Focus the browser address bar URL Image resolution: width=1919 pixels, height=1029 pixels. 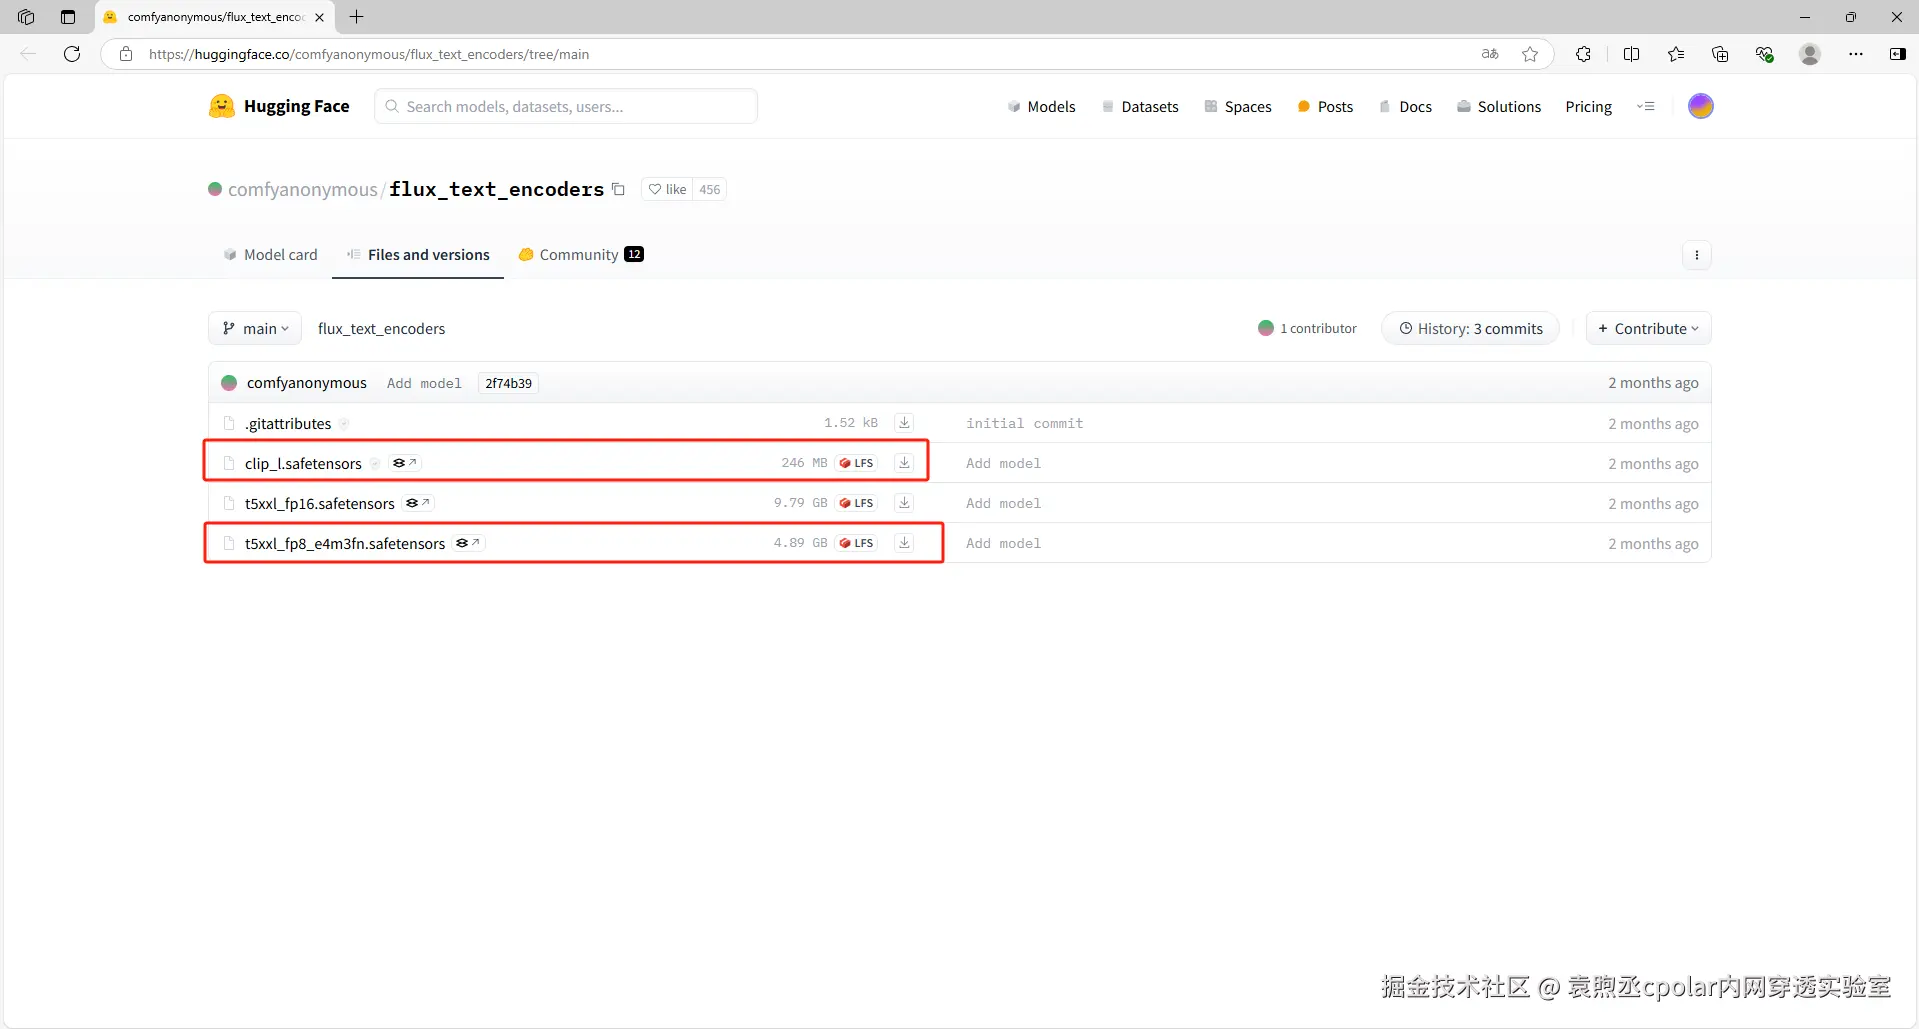(x=369, y=54)
